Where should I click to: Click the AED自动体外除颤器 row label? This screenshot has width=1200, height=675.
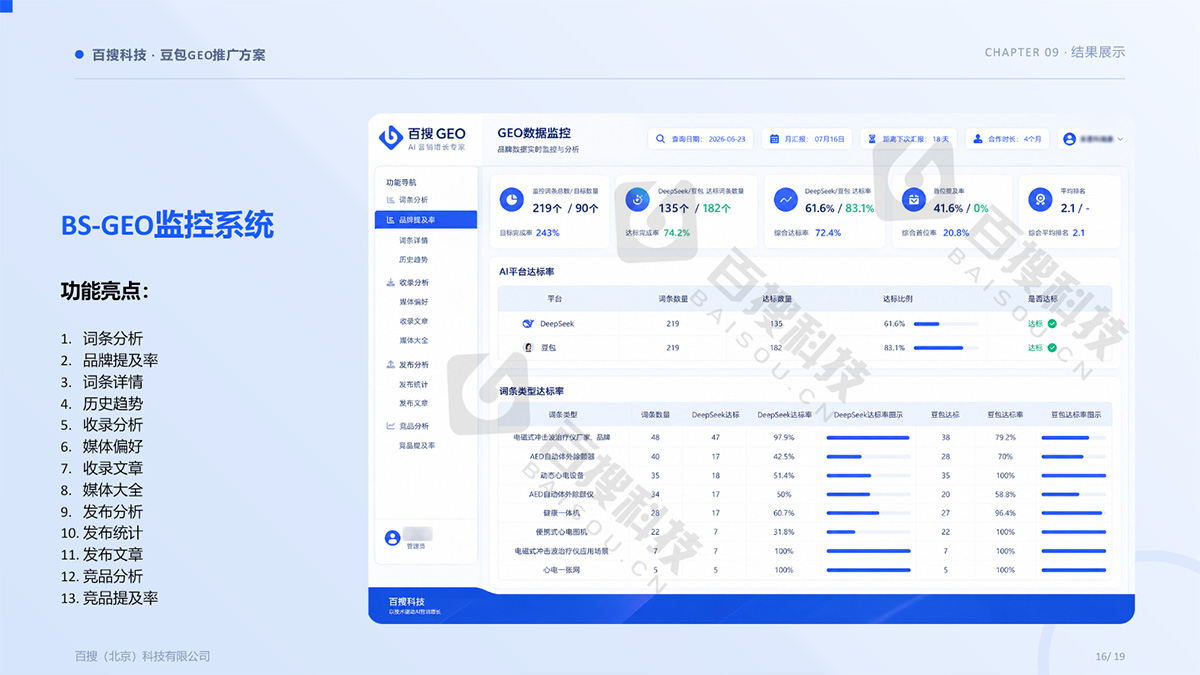562,456
